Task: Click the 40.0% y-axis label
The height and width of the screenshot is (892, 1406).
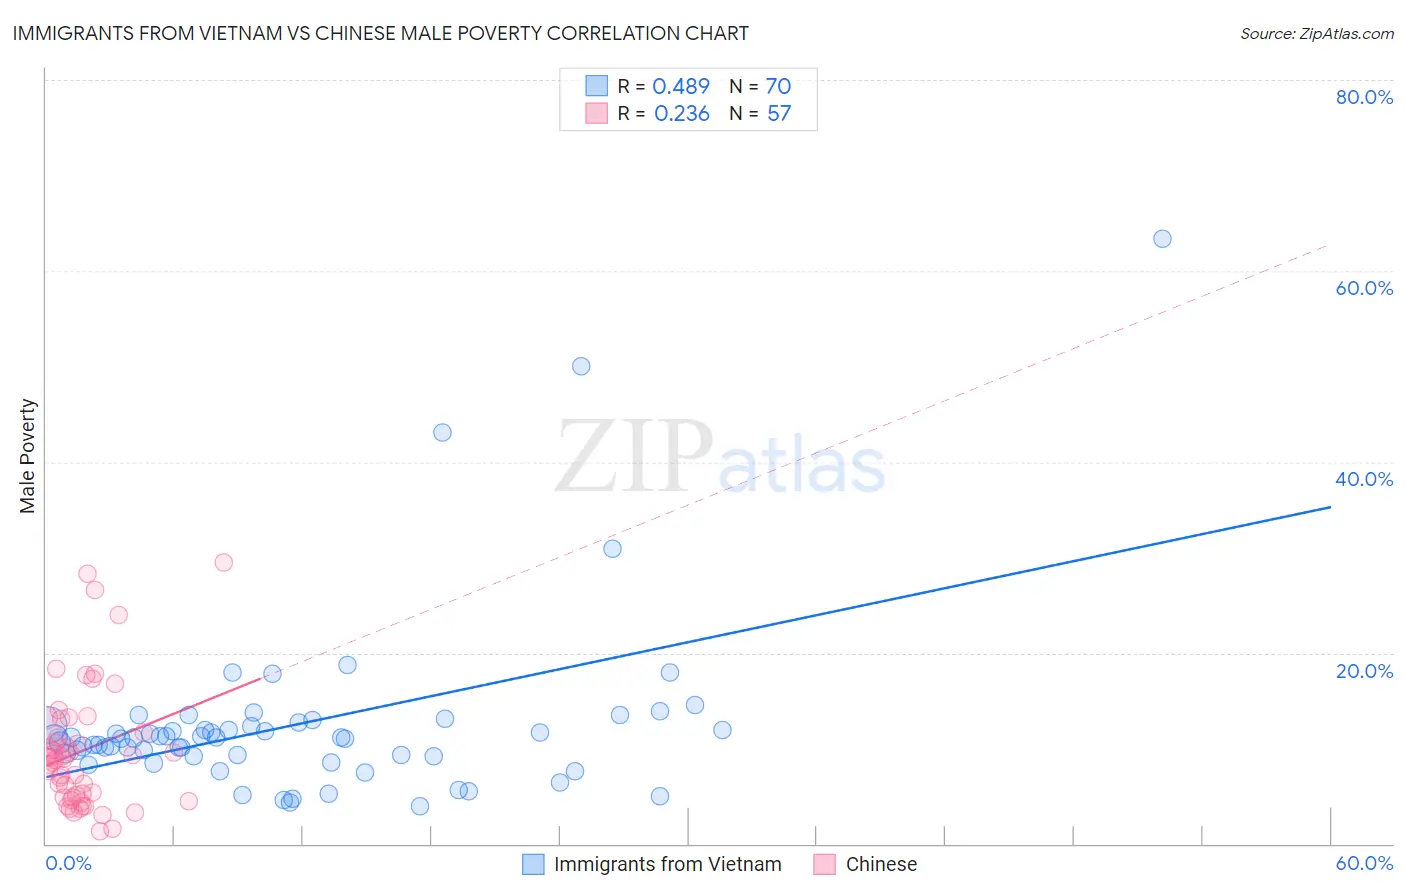Action: tap(1364, 479)
